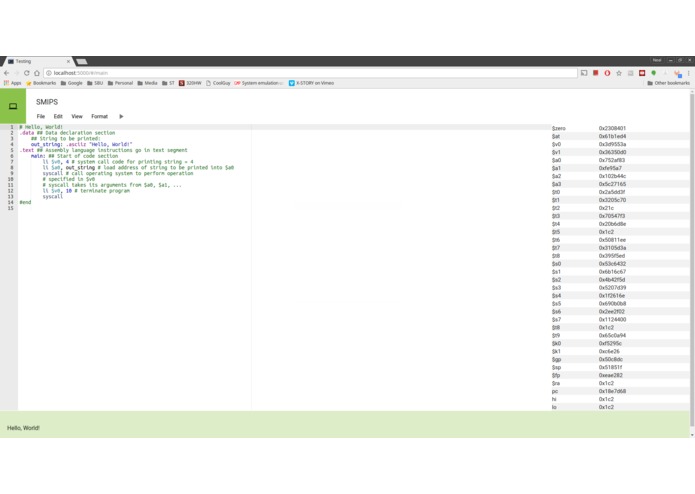Click the 'main:' label on line 6
The image size is (695, 494).
[38, 156]
